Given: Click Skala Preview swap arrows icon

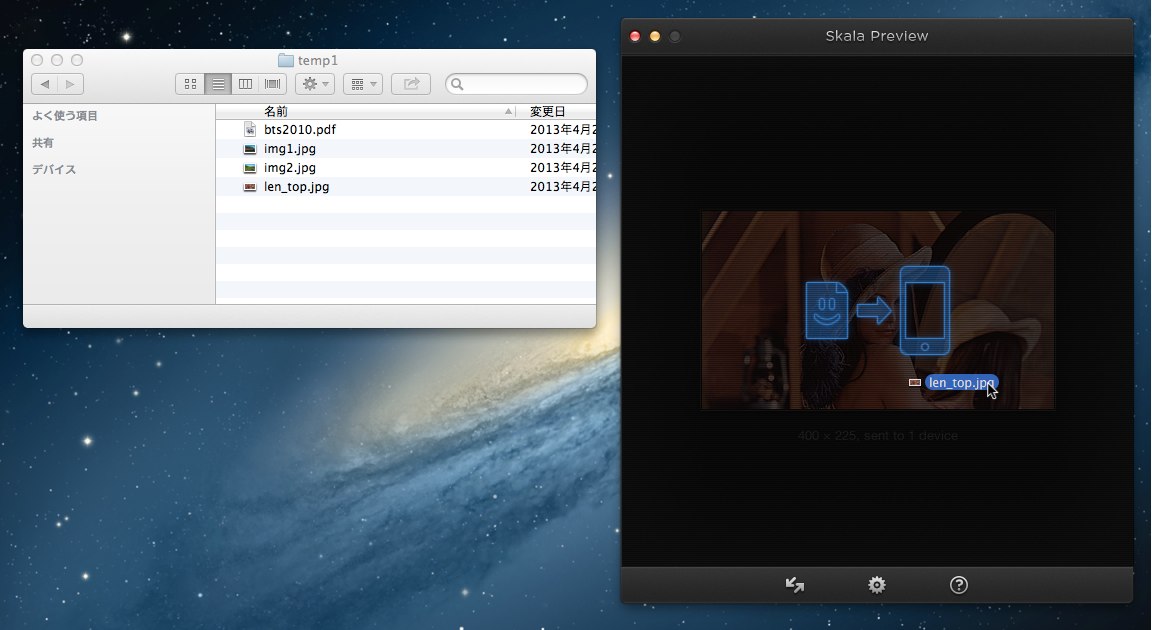Looking at the screenshot, I should 795,585.
